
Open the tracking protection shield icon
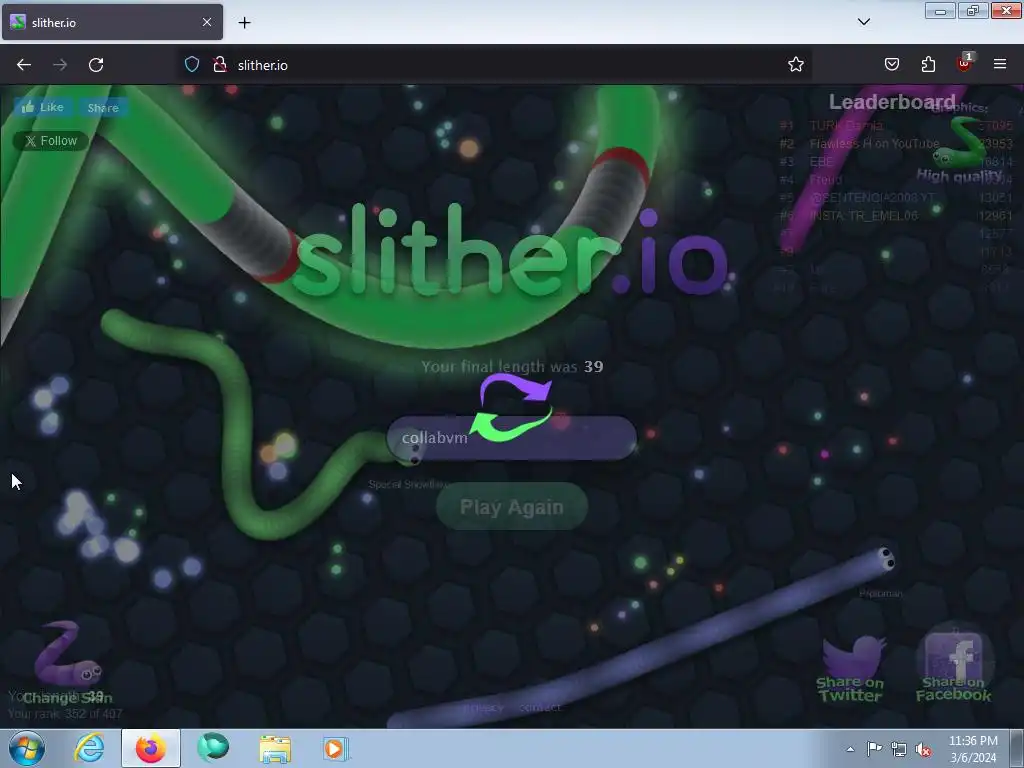tap(191, 65)
